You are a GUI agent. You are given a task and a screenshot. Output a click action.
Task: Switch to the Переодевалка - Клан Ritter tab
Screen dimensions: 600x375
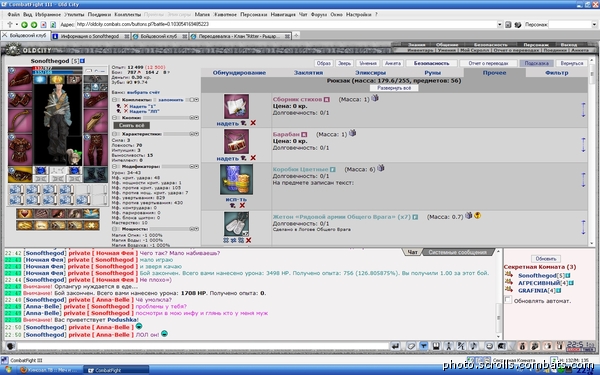240,36
